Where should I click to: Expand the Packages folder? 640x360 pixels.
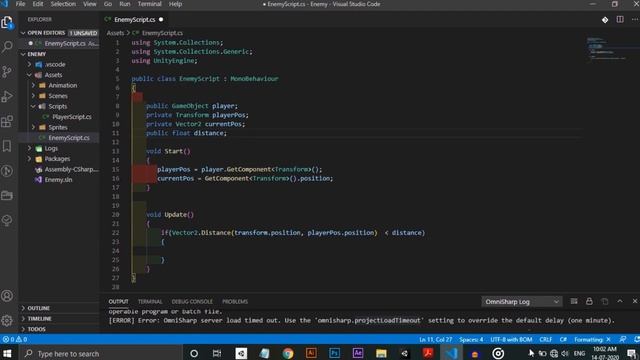(x=29, y=159)
